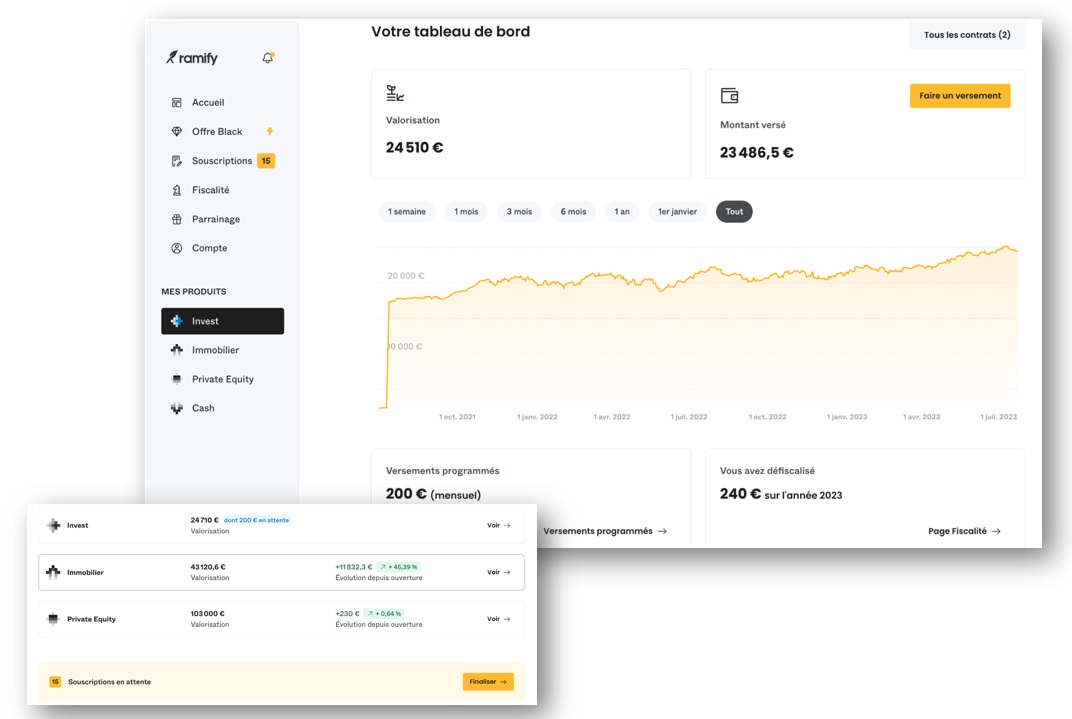Click the Valorisation plant chart icon

[x=395, y=94]
